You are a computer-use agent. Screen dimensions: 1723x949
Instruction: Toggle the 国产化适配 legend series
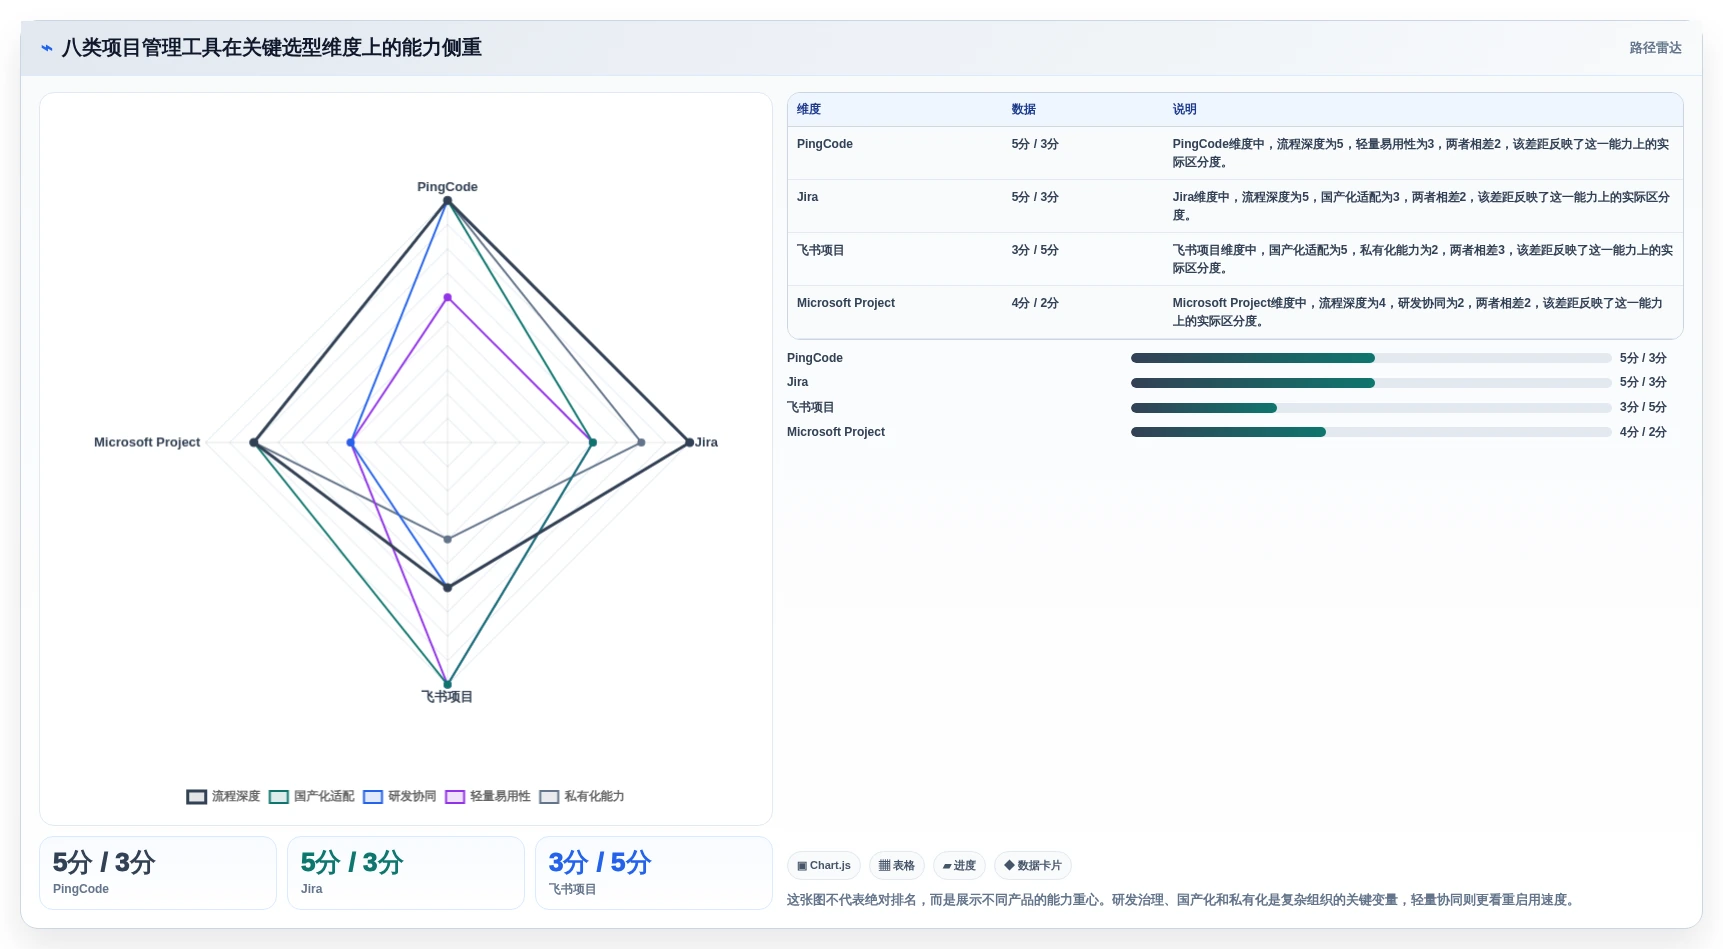point(311,797)
